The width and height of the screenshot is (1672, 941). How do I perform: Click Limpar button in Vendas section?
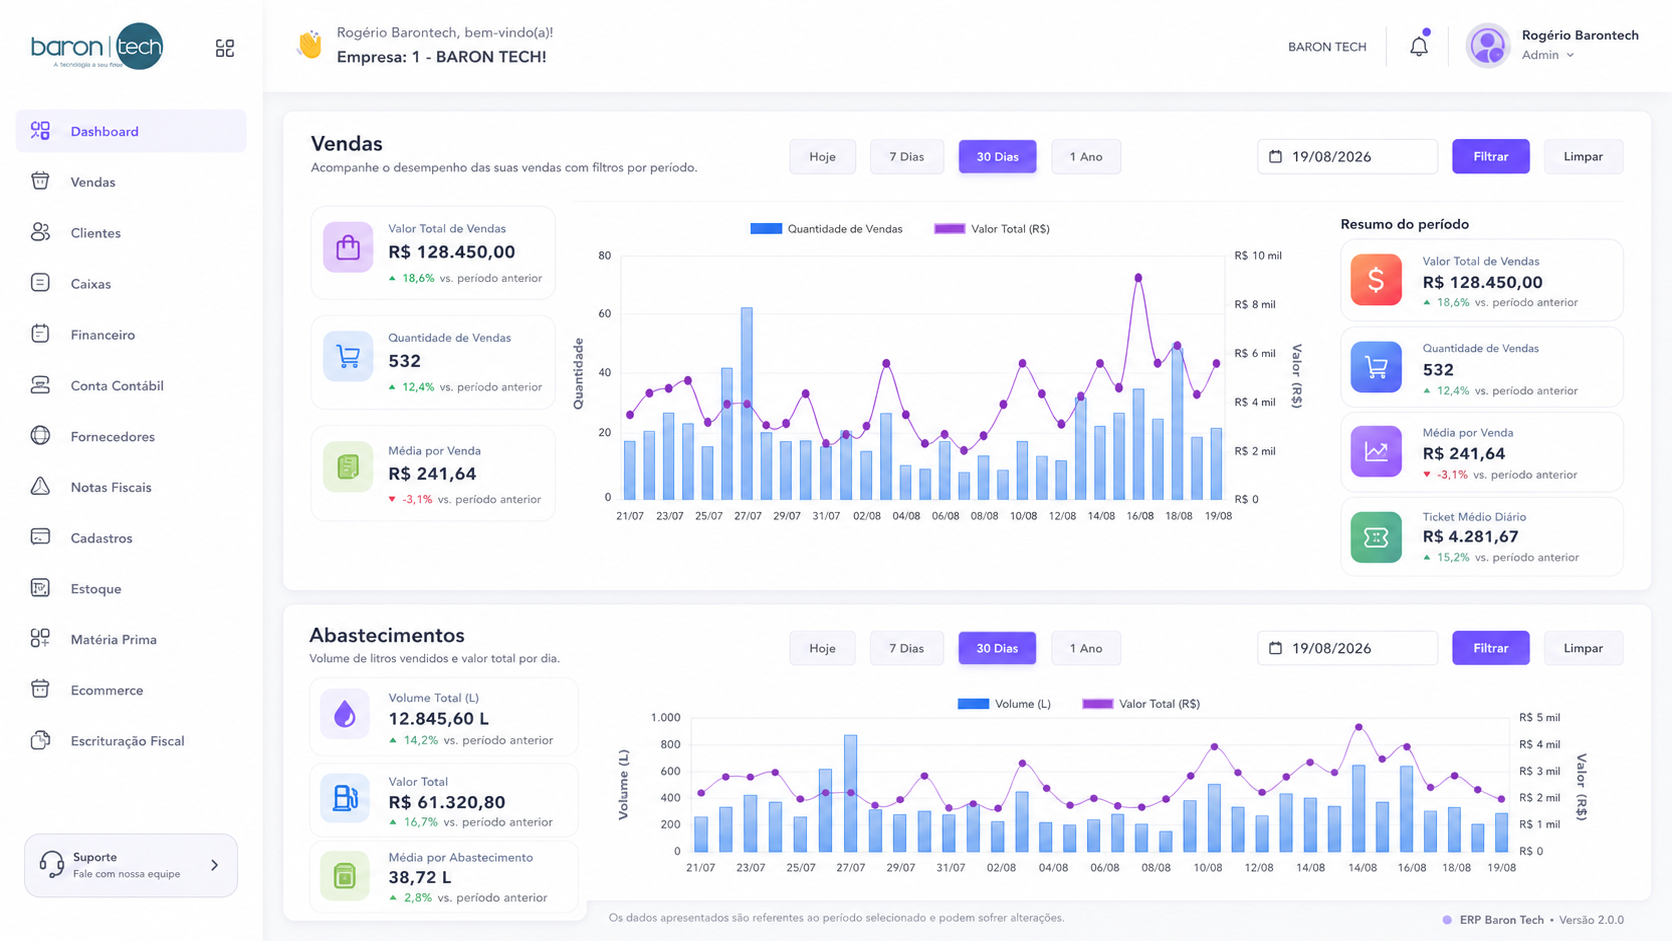click(x=1583, y=156)
